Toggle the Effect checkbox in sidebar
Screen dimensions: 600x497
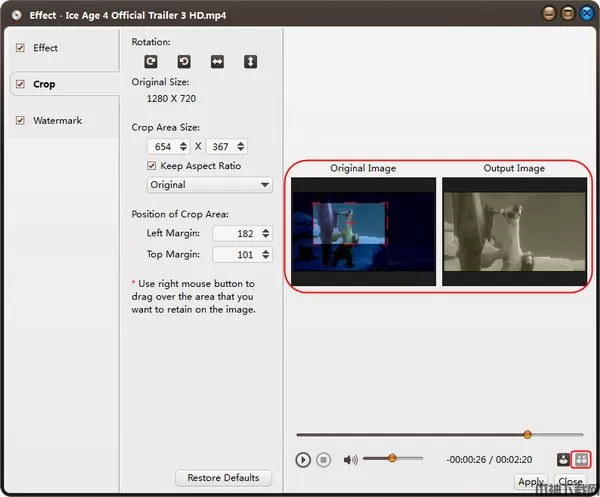[x=20, y=48]
